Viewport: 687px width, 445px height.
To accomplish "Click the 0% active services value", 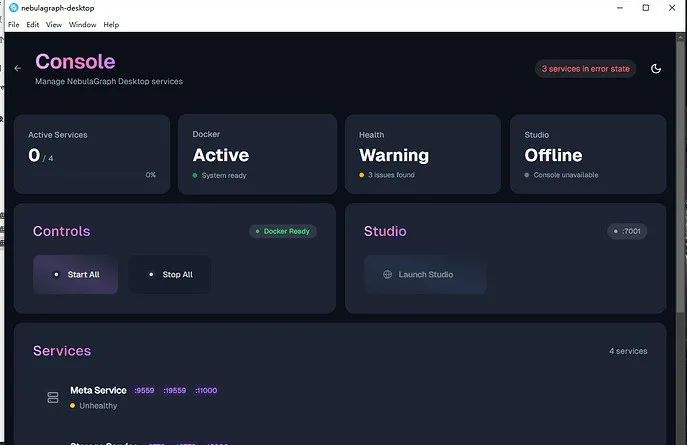I will 151,174.
